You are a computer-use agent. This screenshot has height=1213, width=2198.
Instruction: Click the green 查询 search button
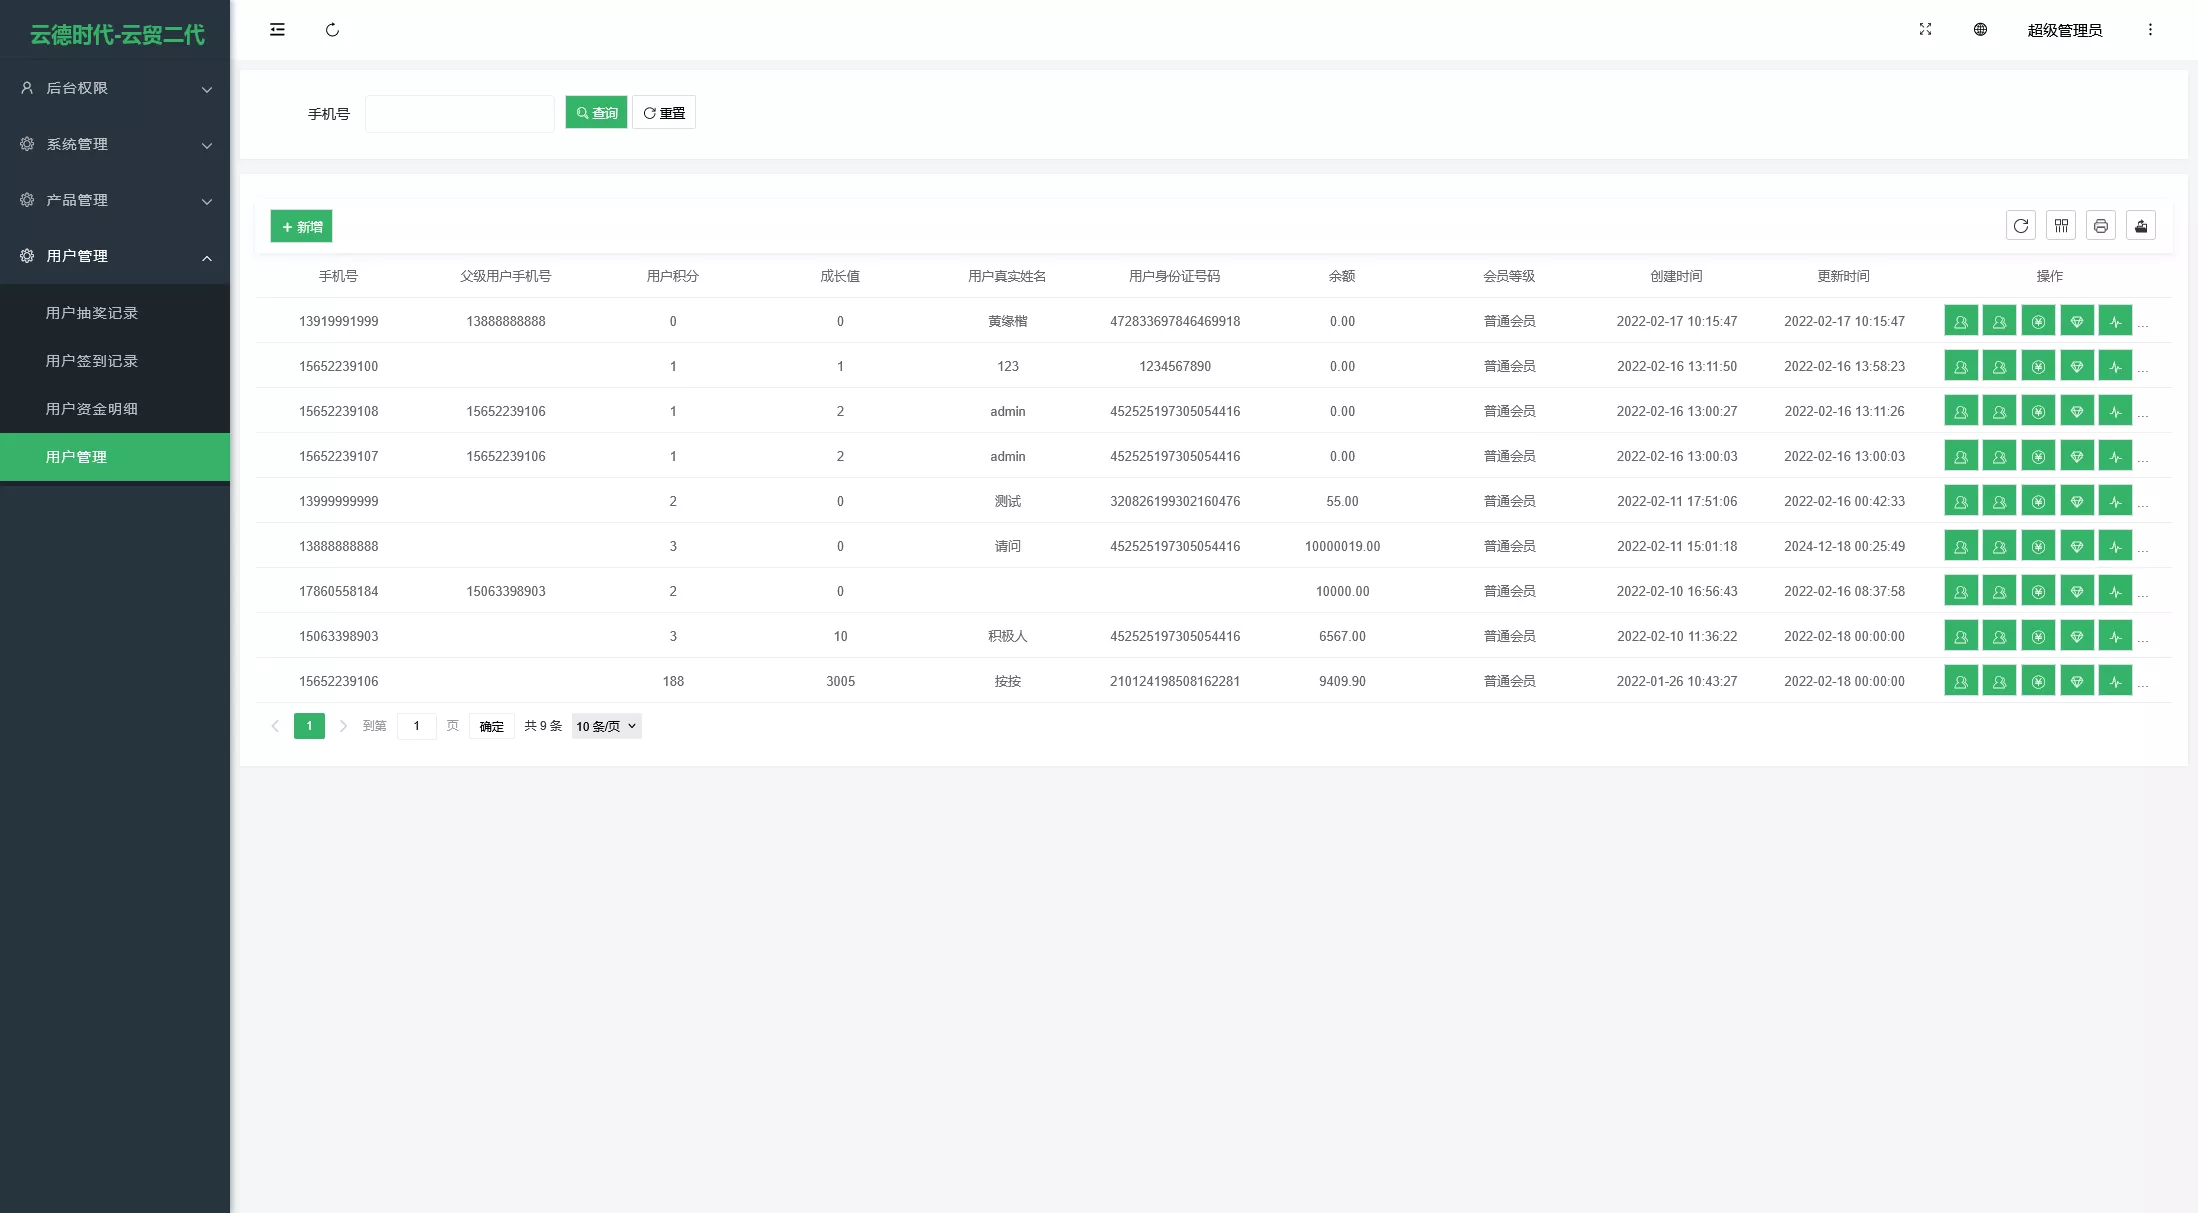coord(596,113)
